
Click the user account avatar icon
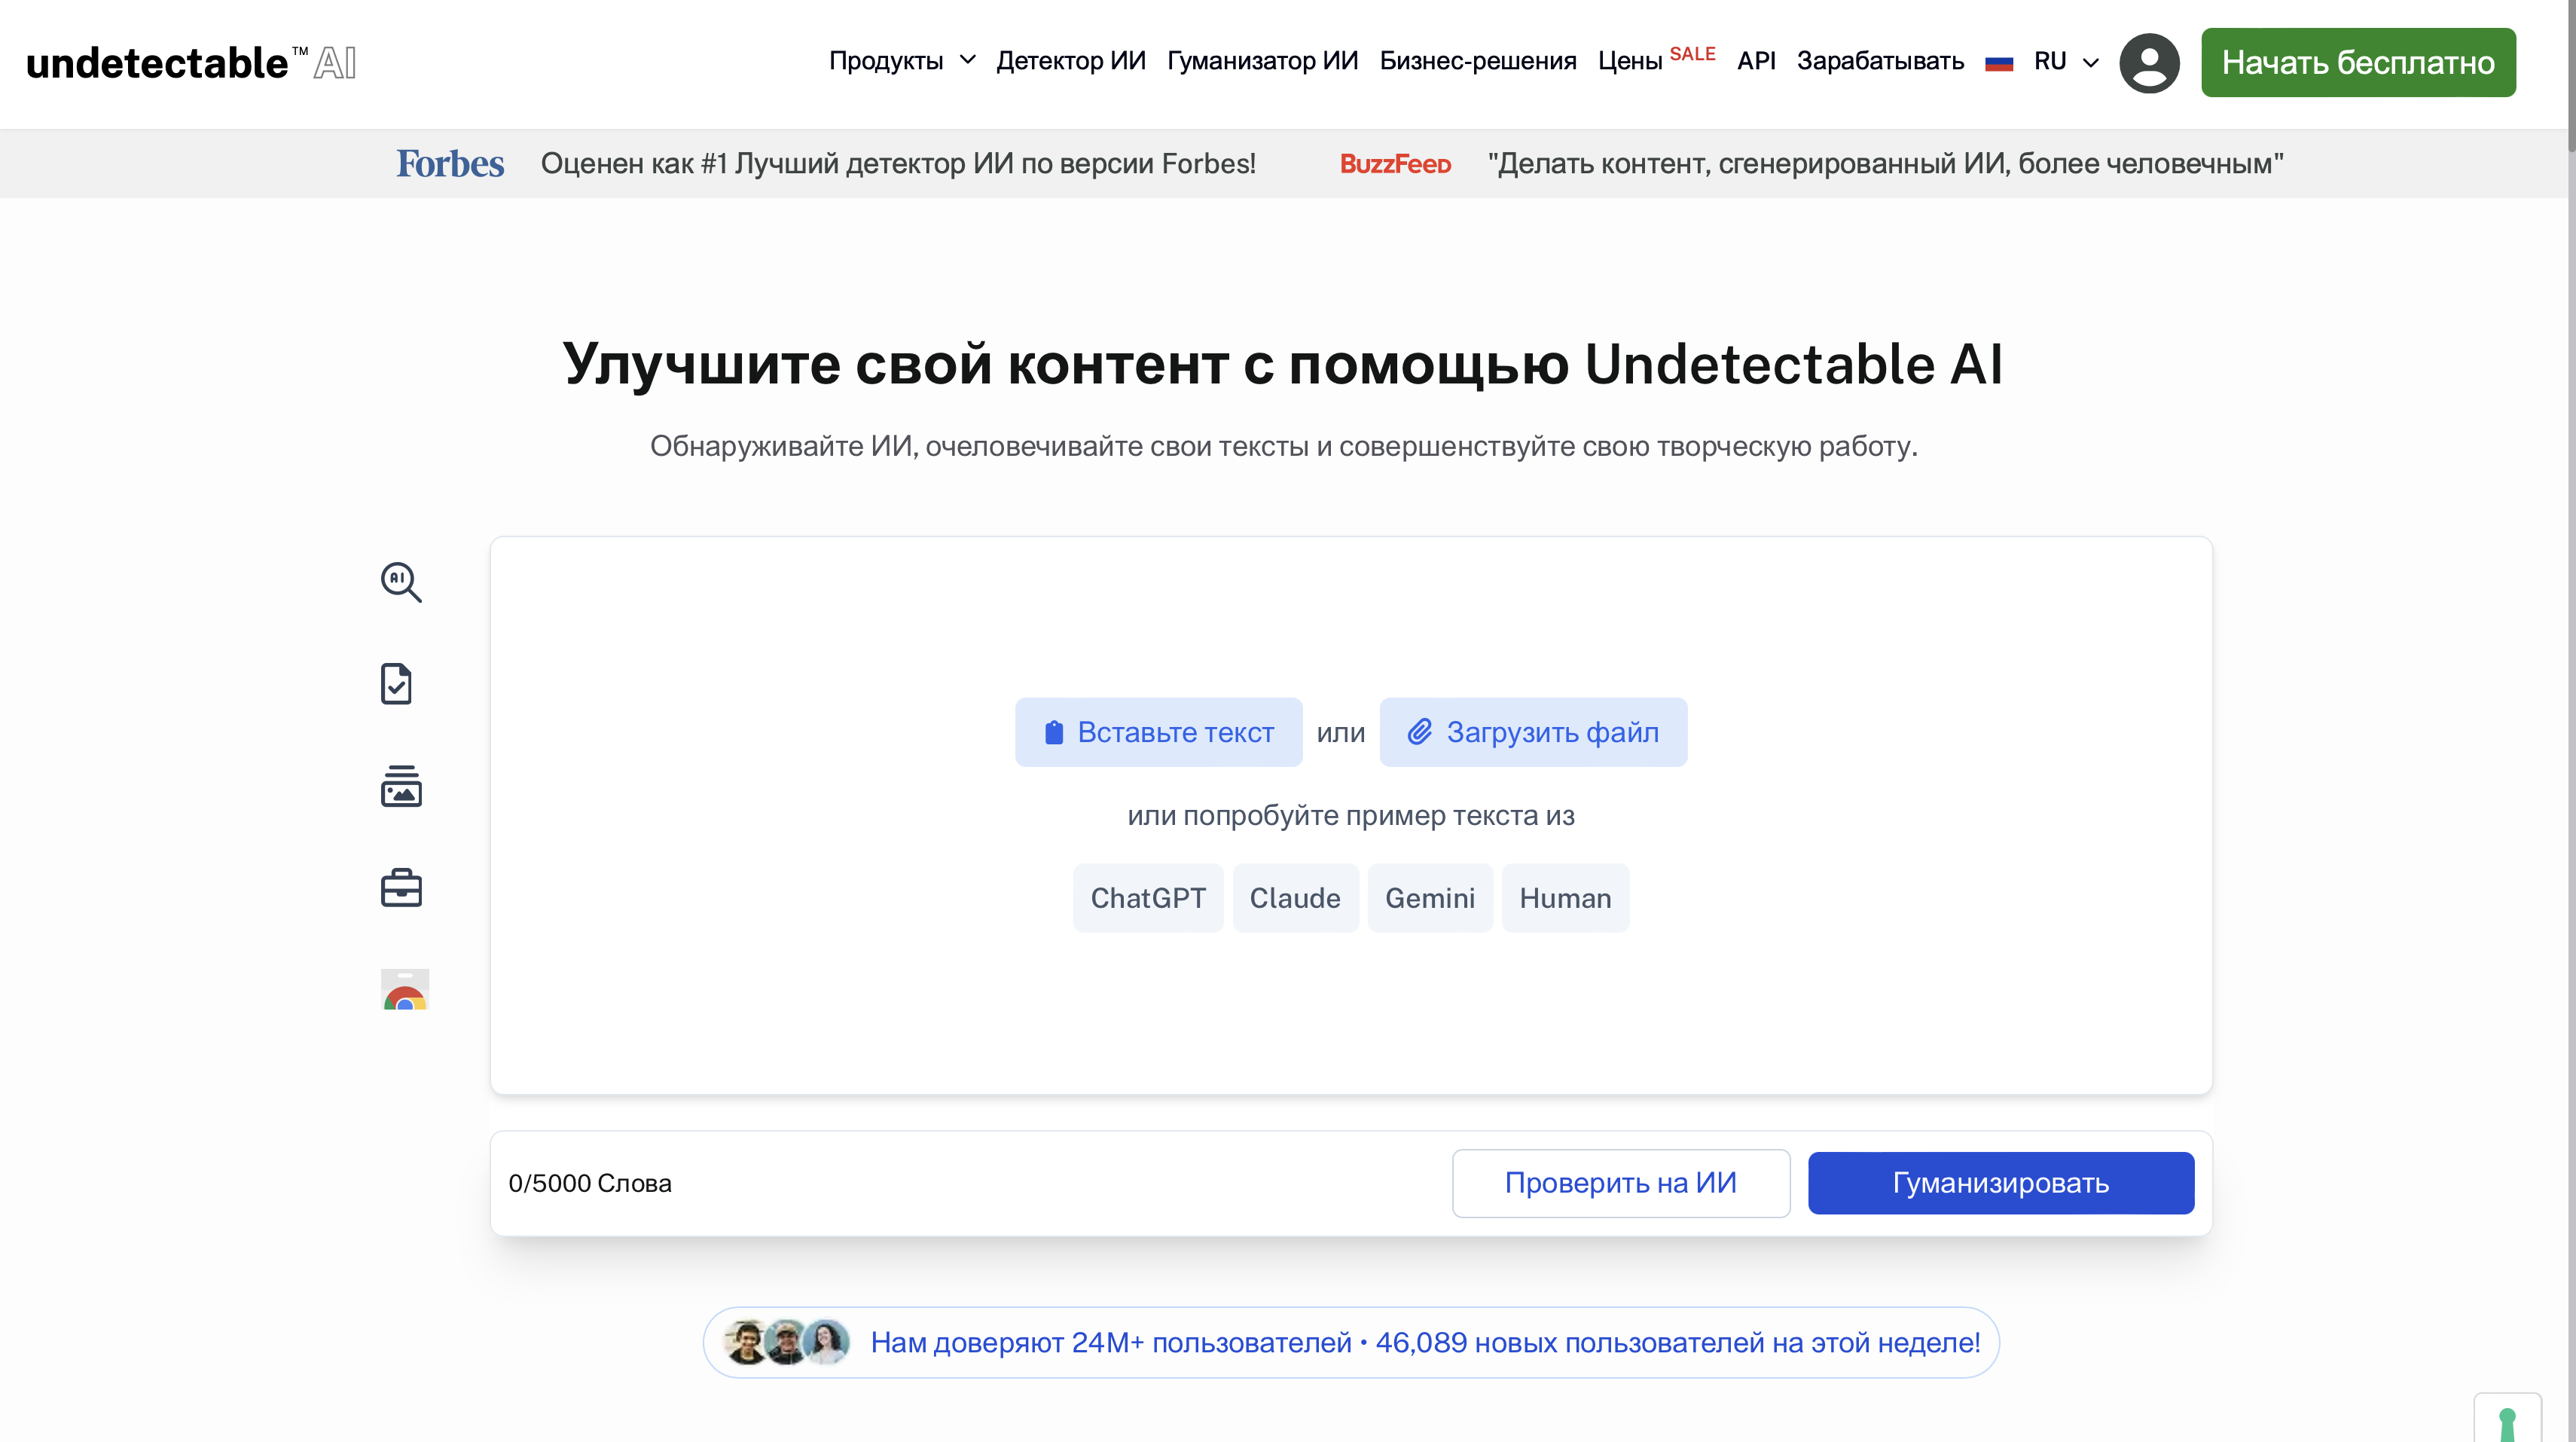coord(2148,63)
